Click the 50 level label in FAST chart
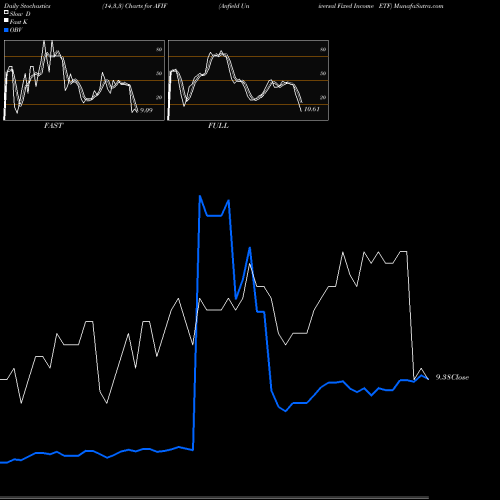Viewport: 500px width, 500px height. coord(159,73)
